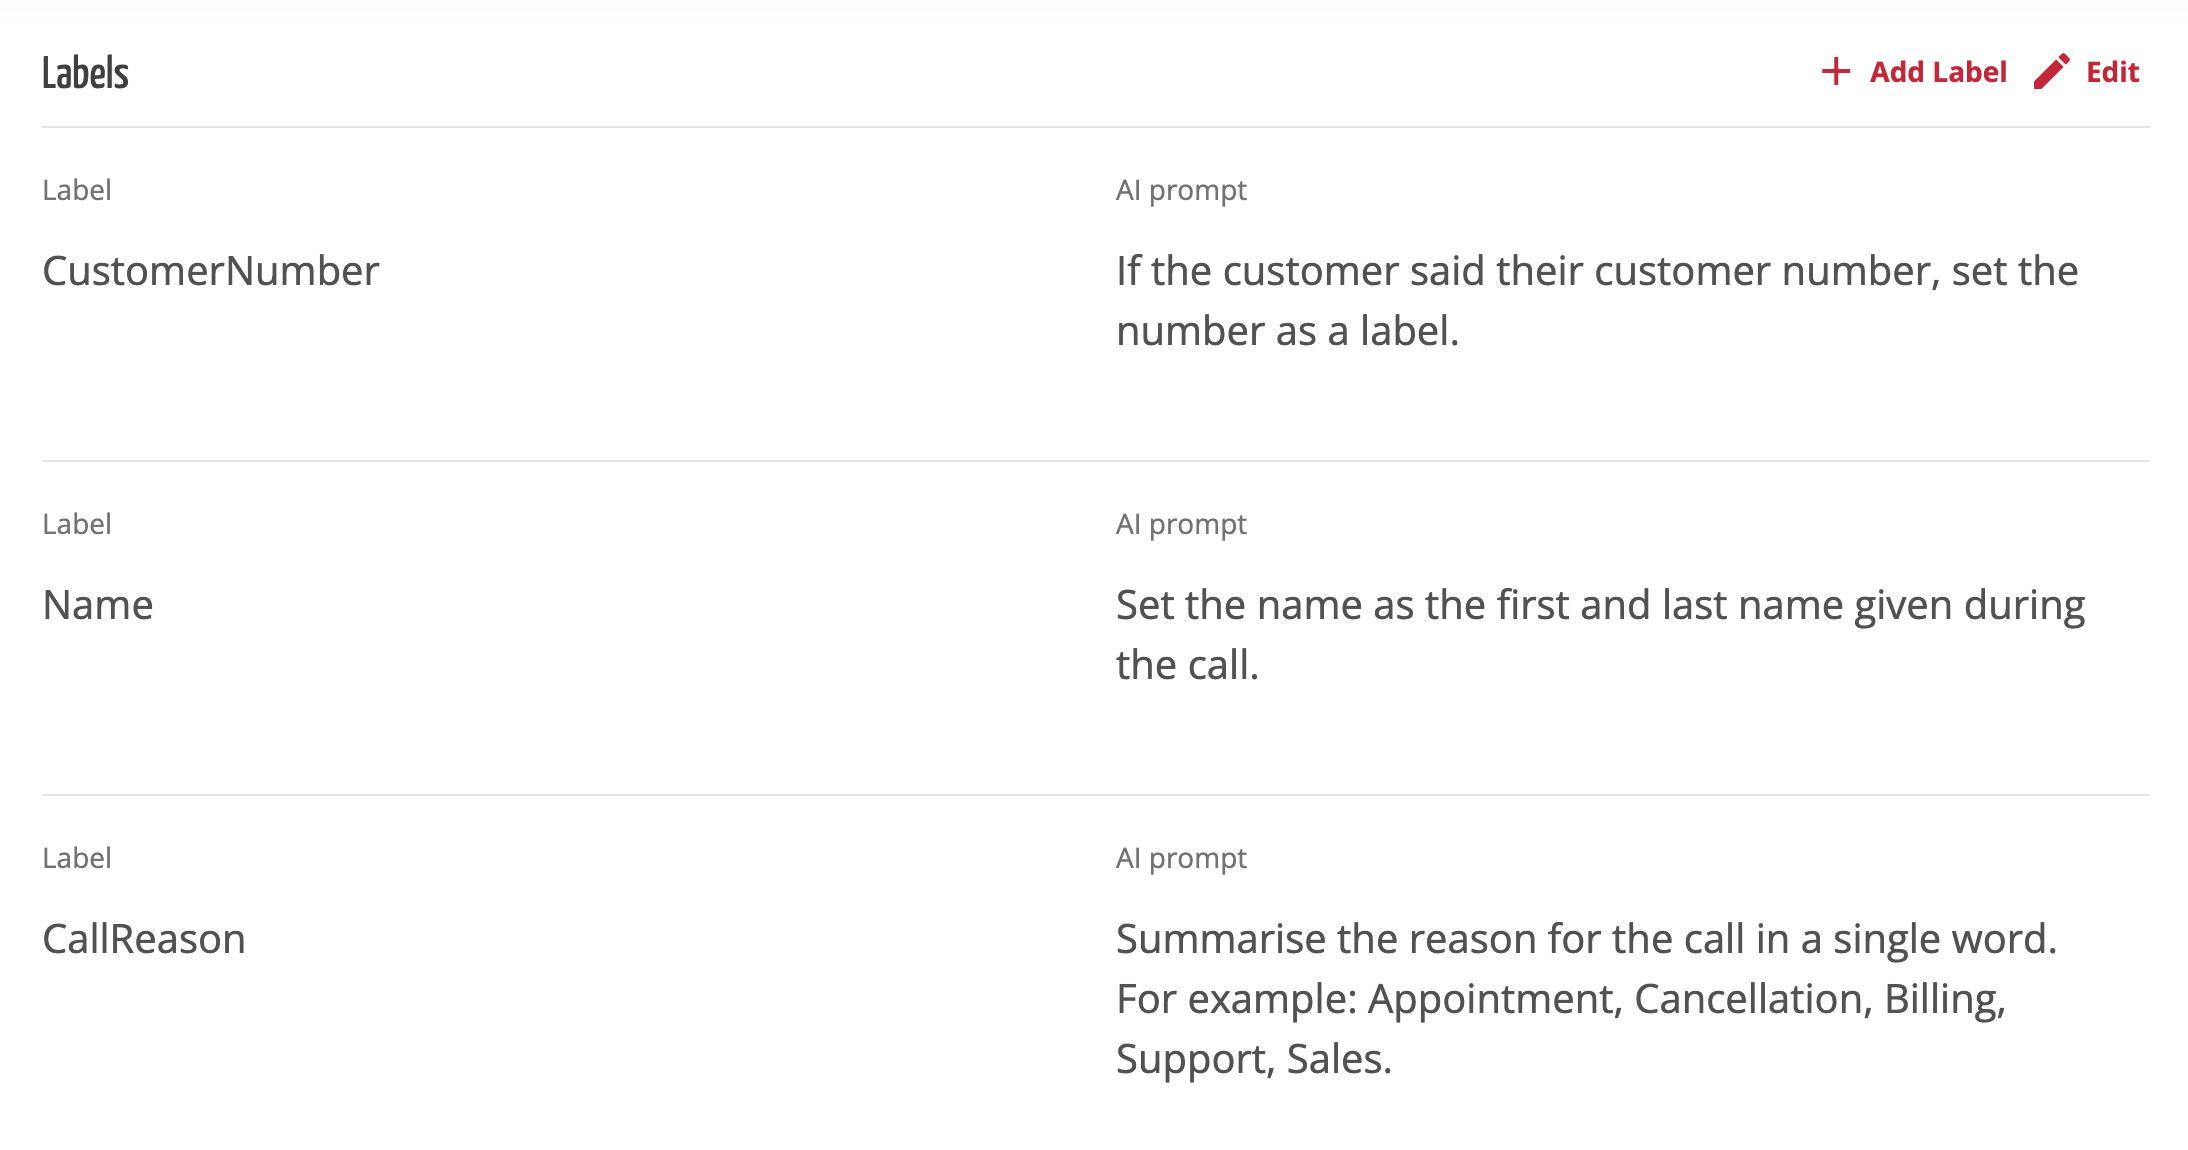Select the CallReason label name
2188x1150 pixels.
(x=144, y=939)
